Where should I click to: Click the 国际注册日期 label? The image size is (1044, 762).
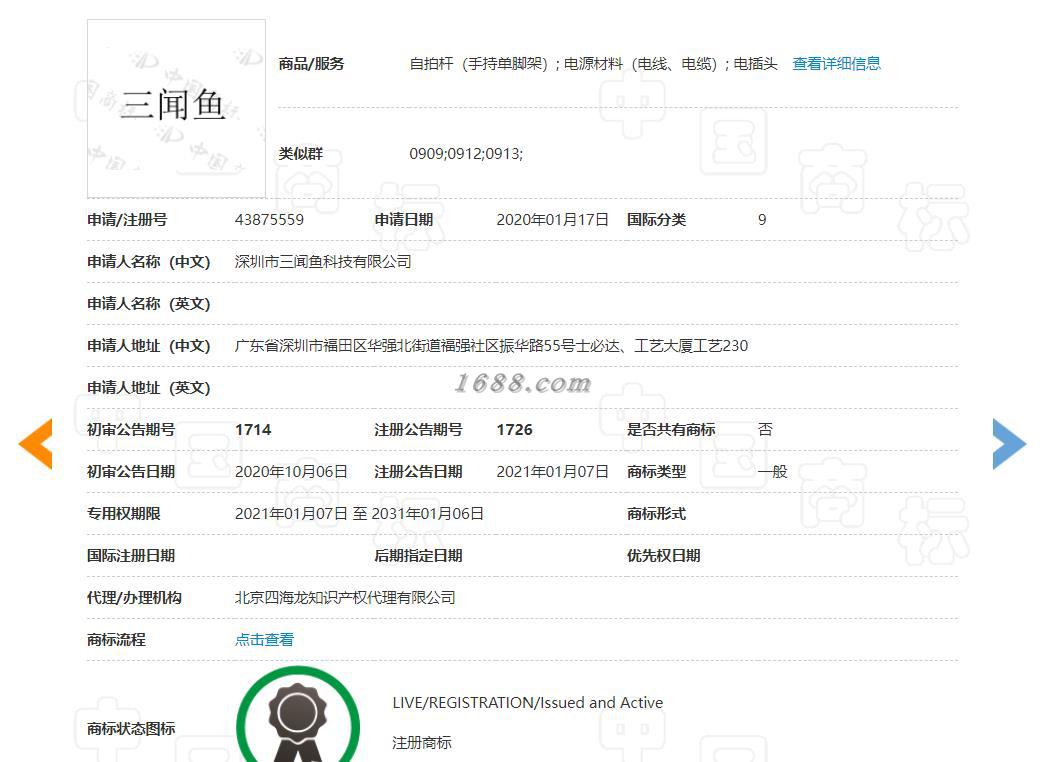131,556
